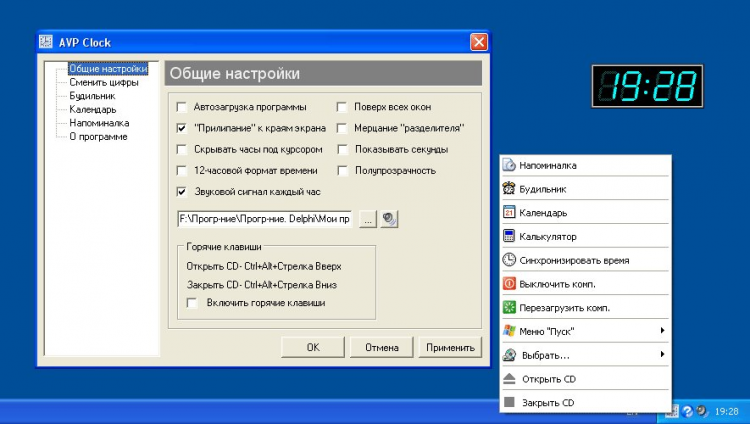Click the 19:28 digital clock widget

(647, 86)
